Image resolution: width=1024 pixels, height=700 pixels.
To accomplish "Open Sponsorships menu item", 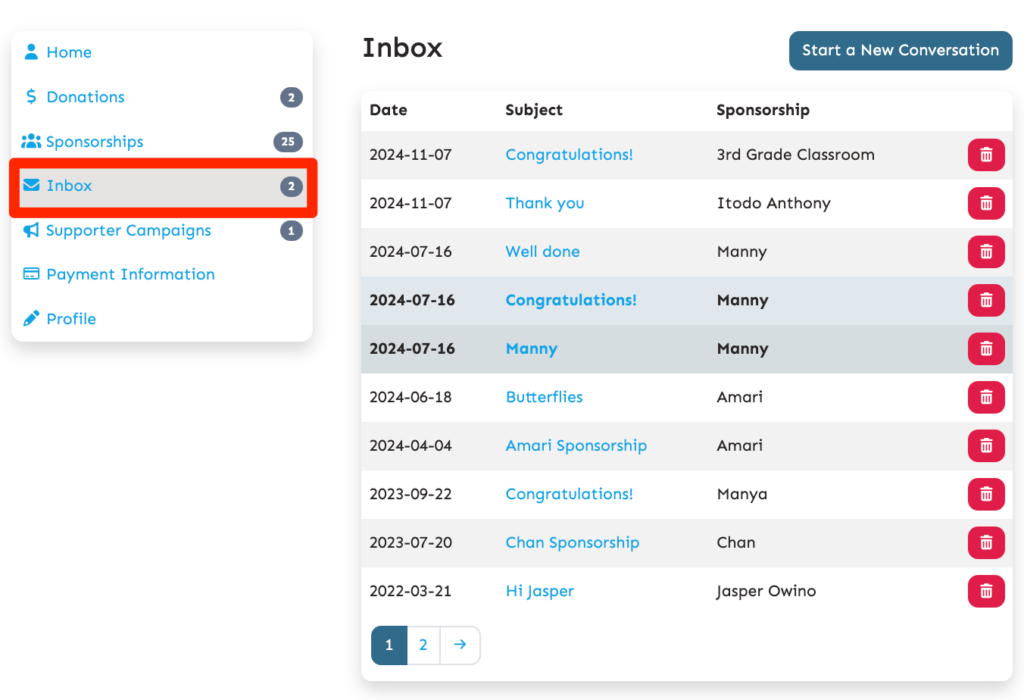I will pos(94,142).
